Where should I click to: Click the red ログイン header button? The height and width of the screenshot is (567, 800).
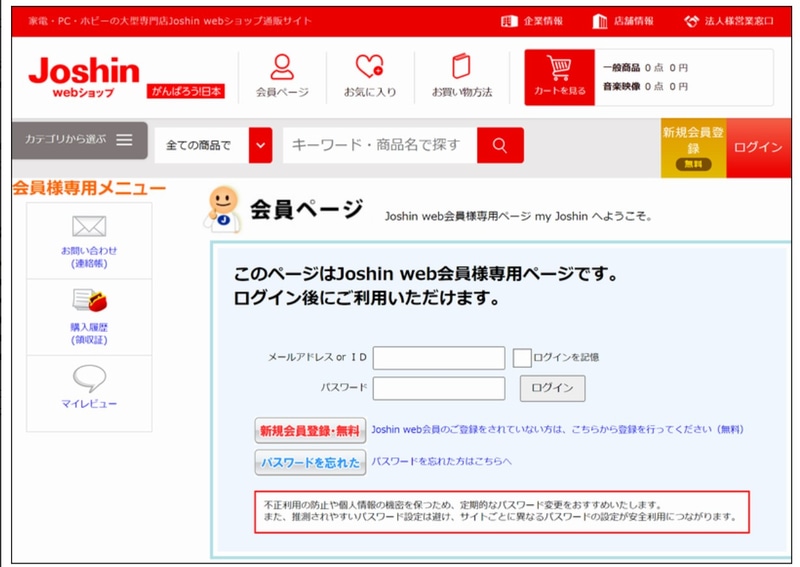pos(759,148)
